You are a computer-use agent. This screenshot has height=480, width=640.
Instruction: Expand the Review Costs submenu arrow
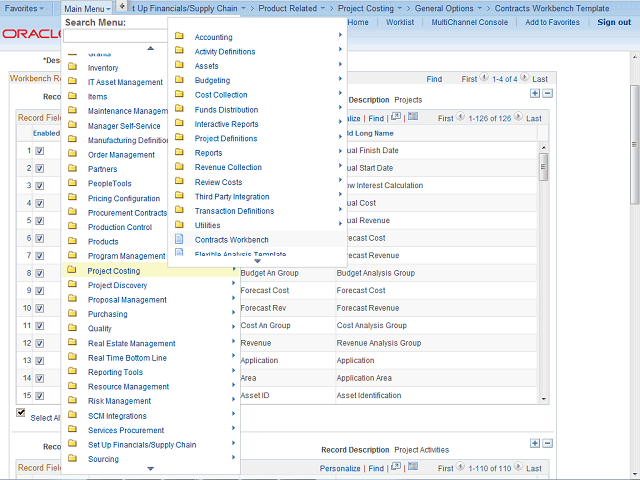340,180
